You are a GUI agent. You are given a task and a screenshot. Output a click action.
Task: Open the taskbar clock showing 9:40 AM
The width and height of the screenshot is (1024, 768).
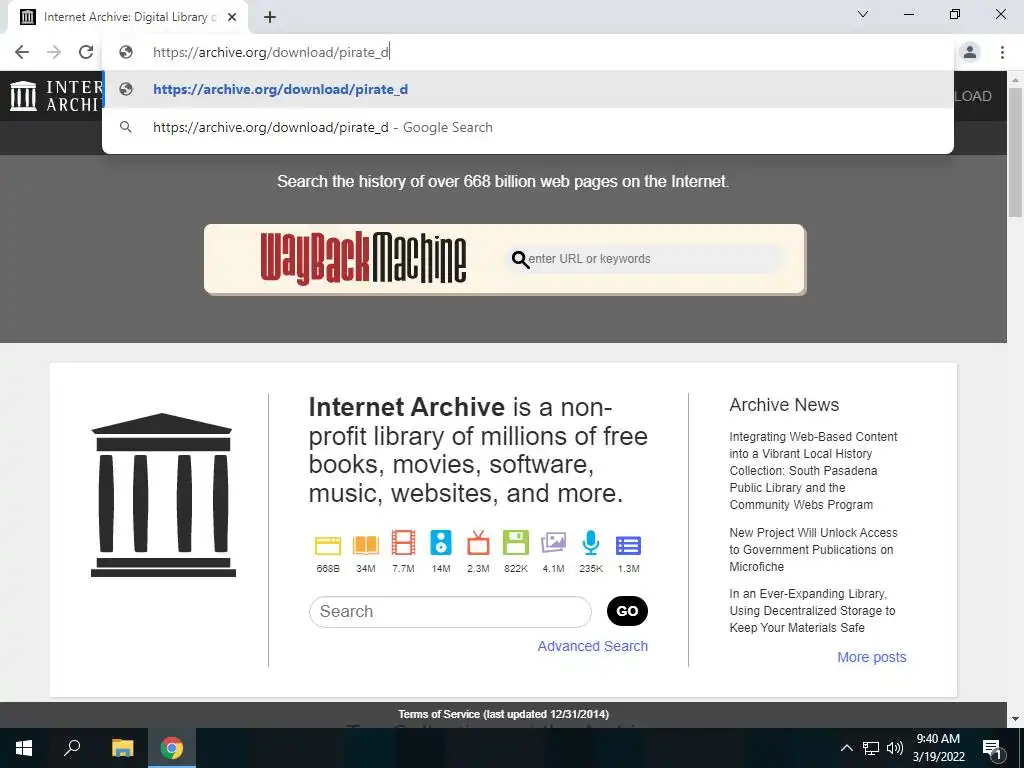point(938,748)
